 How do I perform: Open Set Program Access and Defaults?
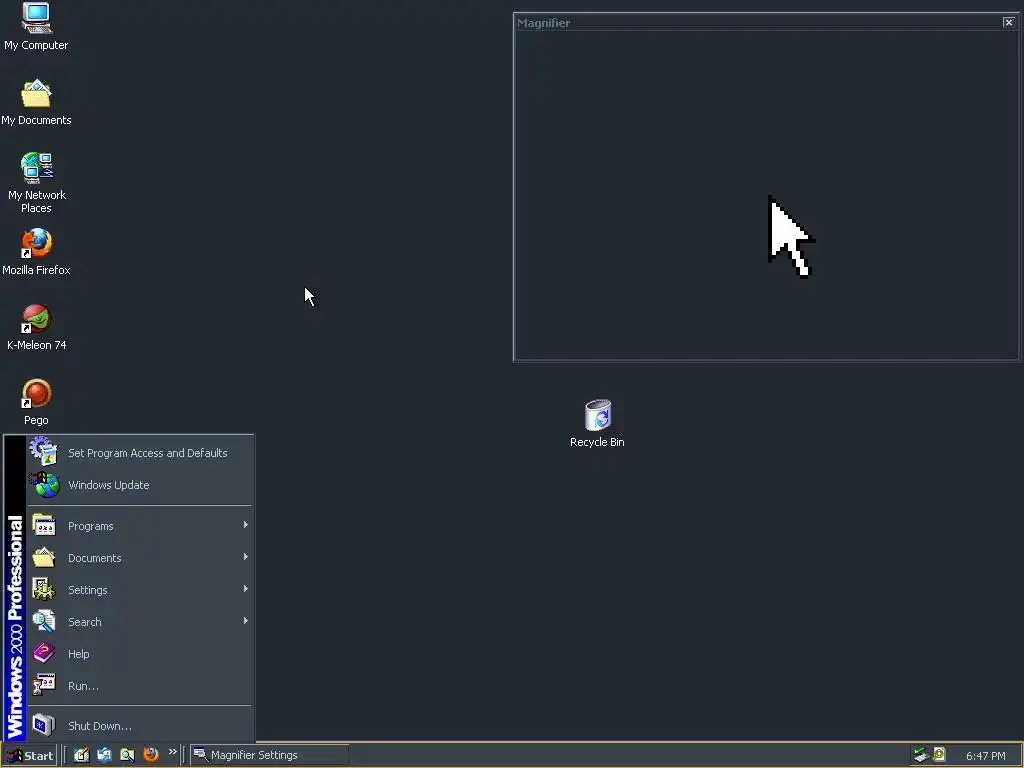pos(139,453)
